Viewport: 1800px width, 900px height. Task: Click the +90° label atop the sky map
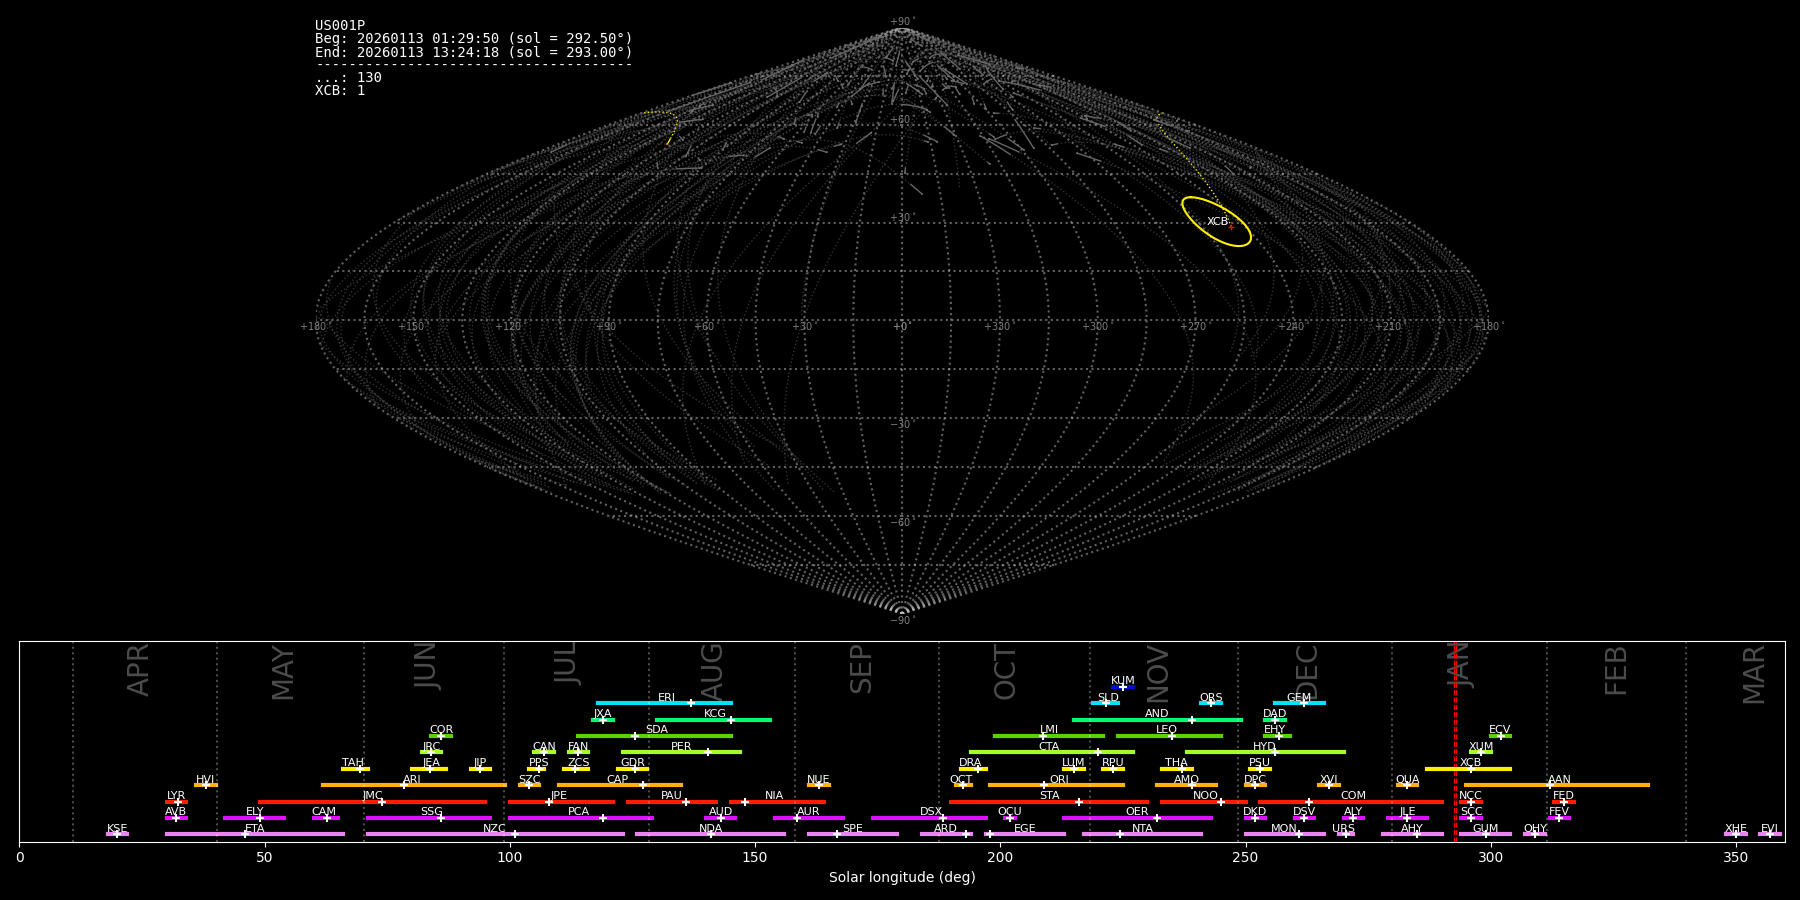(x=901, y=22)
